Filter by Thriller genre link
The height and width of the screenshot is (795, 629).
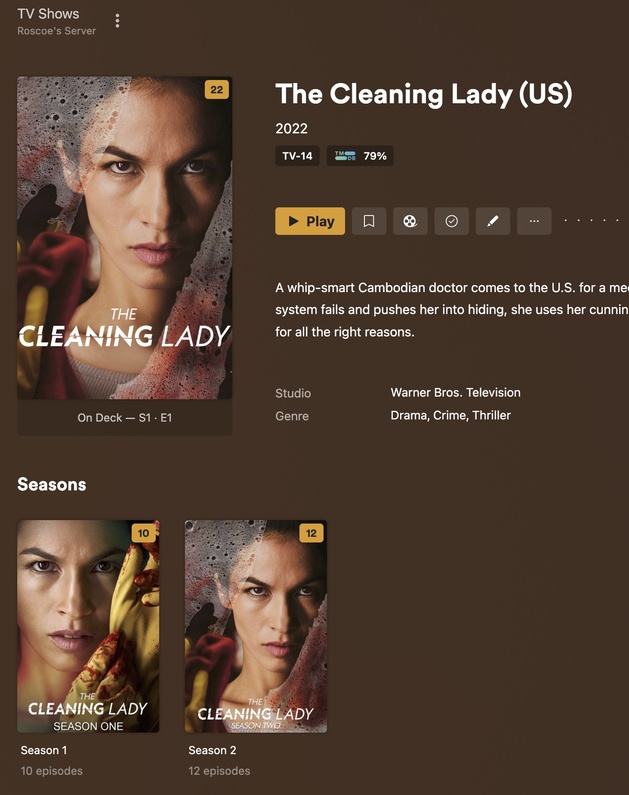(x=491, y=415)
